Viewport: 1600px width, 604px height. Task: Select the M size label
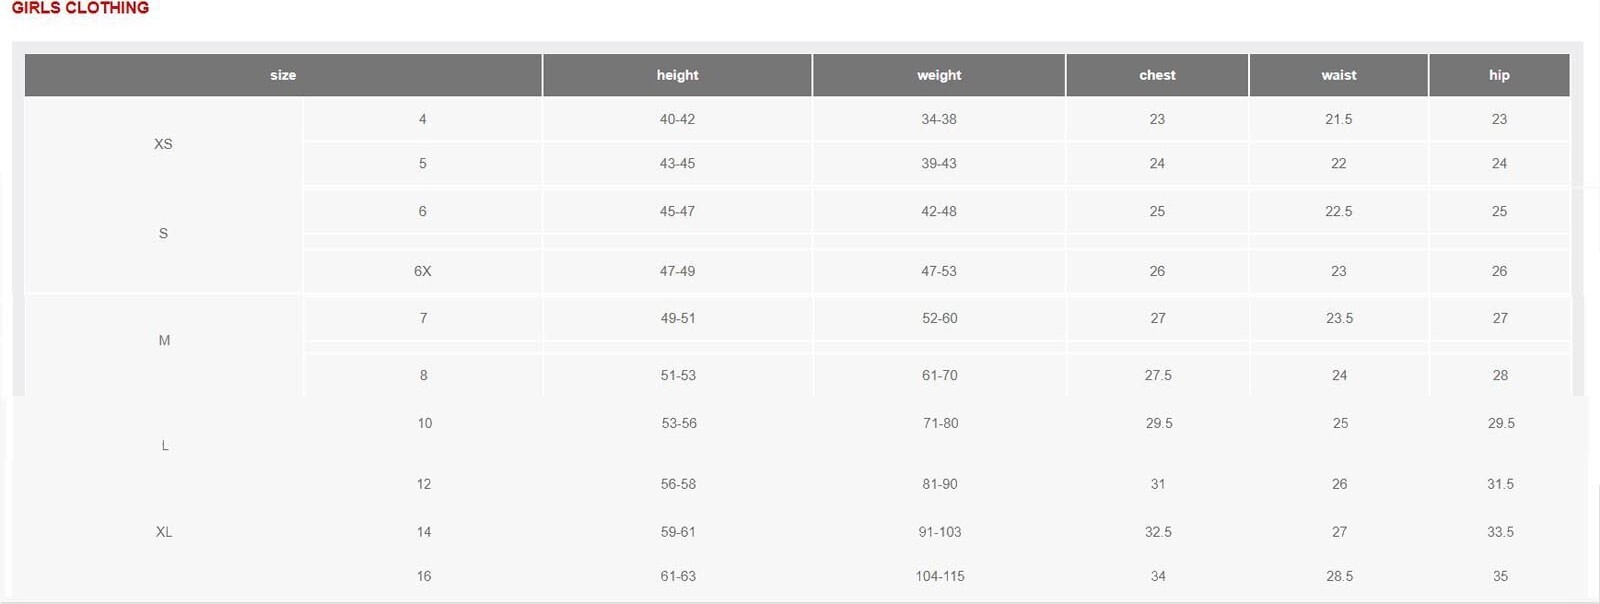pyautogui.click(x=164, y=340)
